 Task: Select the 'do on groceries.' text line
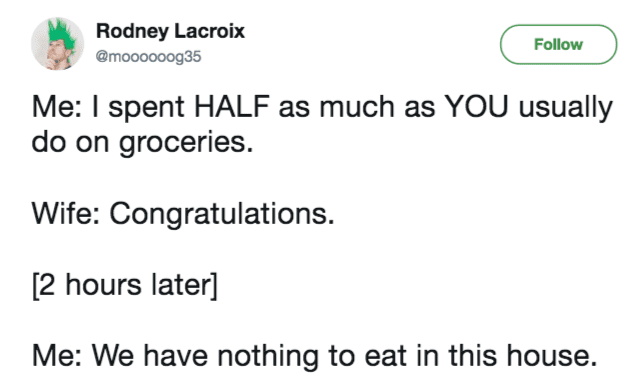[x=142, y=143]
